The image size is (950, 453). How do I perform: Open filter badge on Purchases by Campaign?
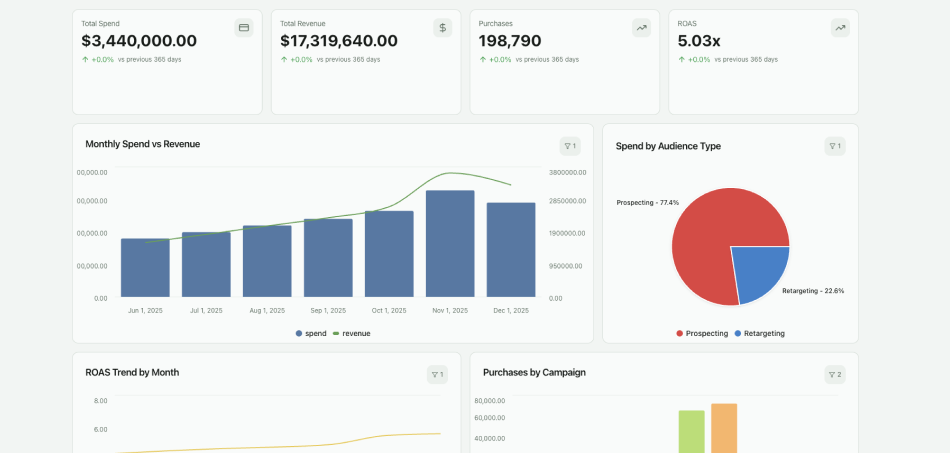(835, 375)
